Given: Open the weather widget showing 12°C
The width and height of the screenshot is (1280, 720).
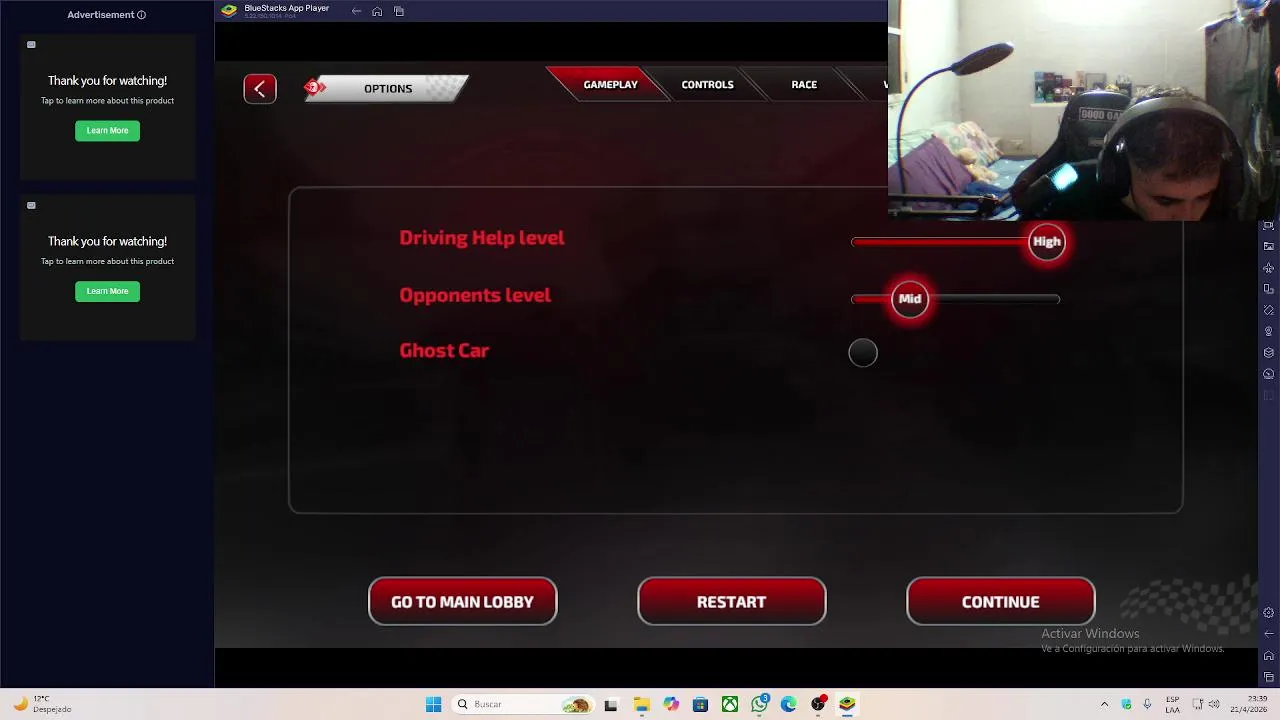Looking at the screenshot, I should click(x=42, y=704).
